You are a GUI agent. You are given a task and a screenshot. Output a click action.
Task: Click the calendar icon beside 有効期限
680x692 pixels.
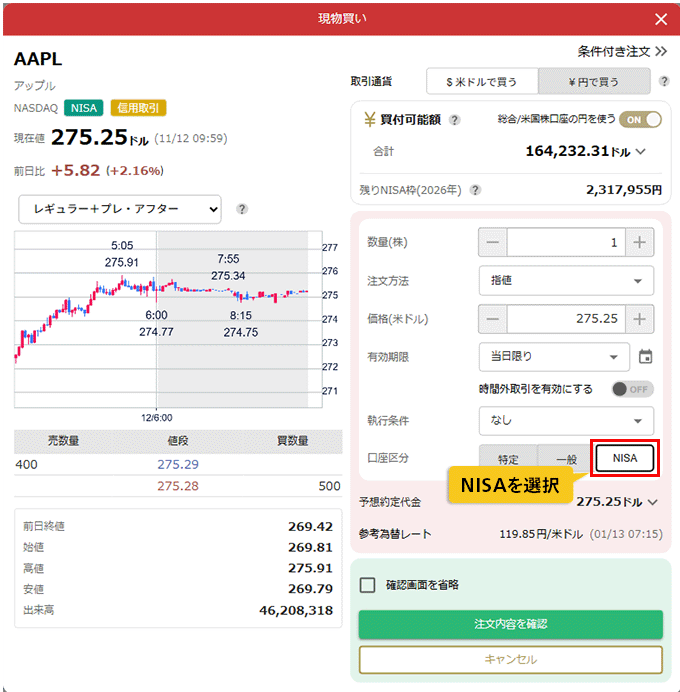[x=645, y=357]
